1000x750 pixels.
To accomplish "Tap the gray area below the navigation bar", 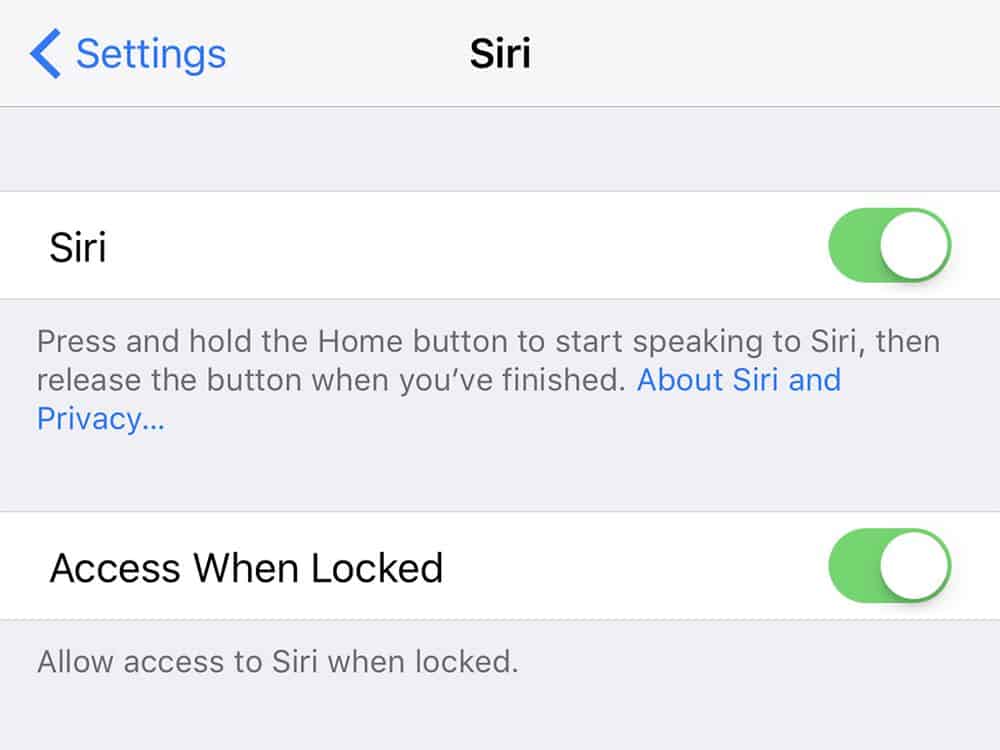I will click(x=500, y=148).
